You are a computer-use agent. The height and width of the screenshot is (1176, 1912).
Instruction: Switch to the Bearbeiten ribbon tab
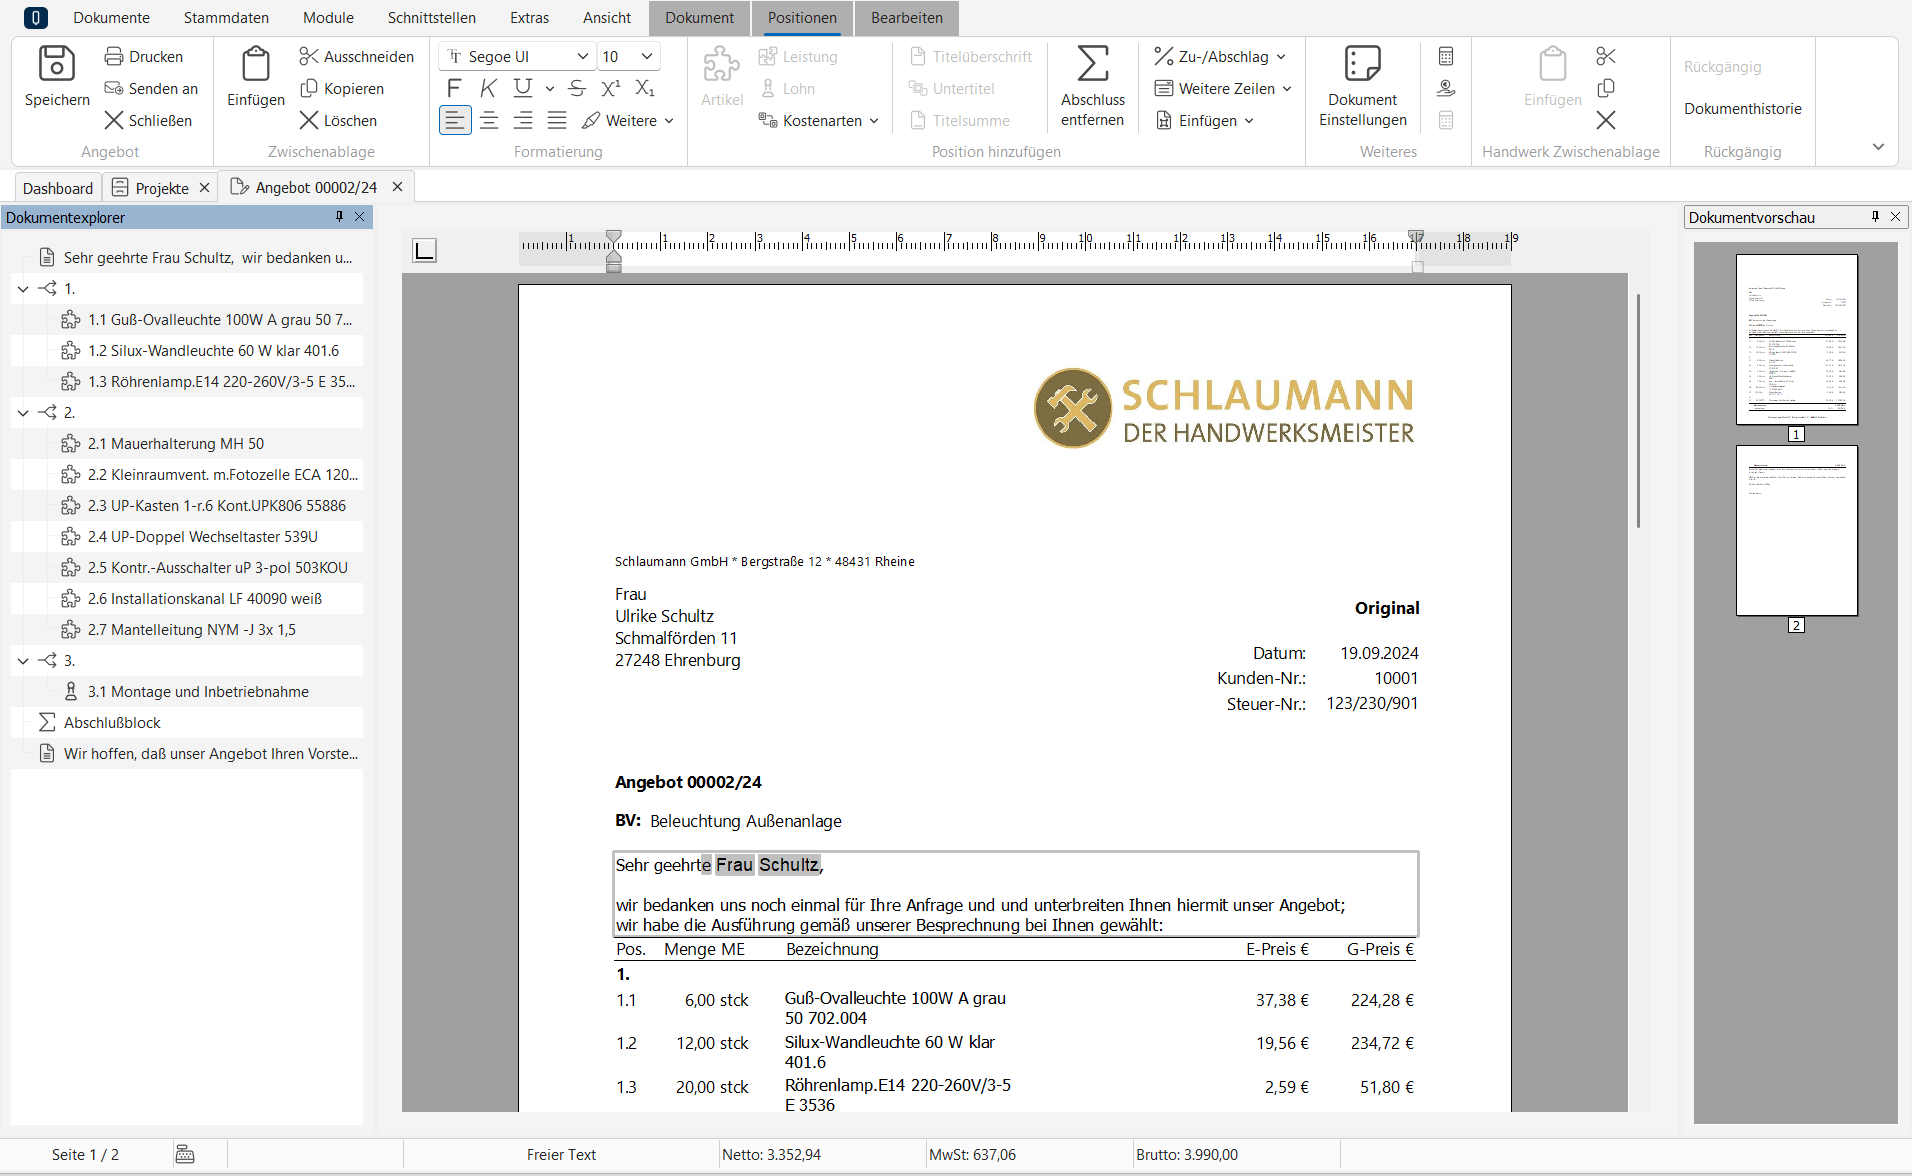(906, 18)
